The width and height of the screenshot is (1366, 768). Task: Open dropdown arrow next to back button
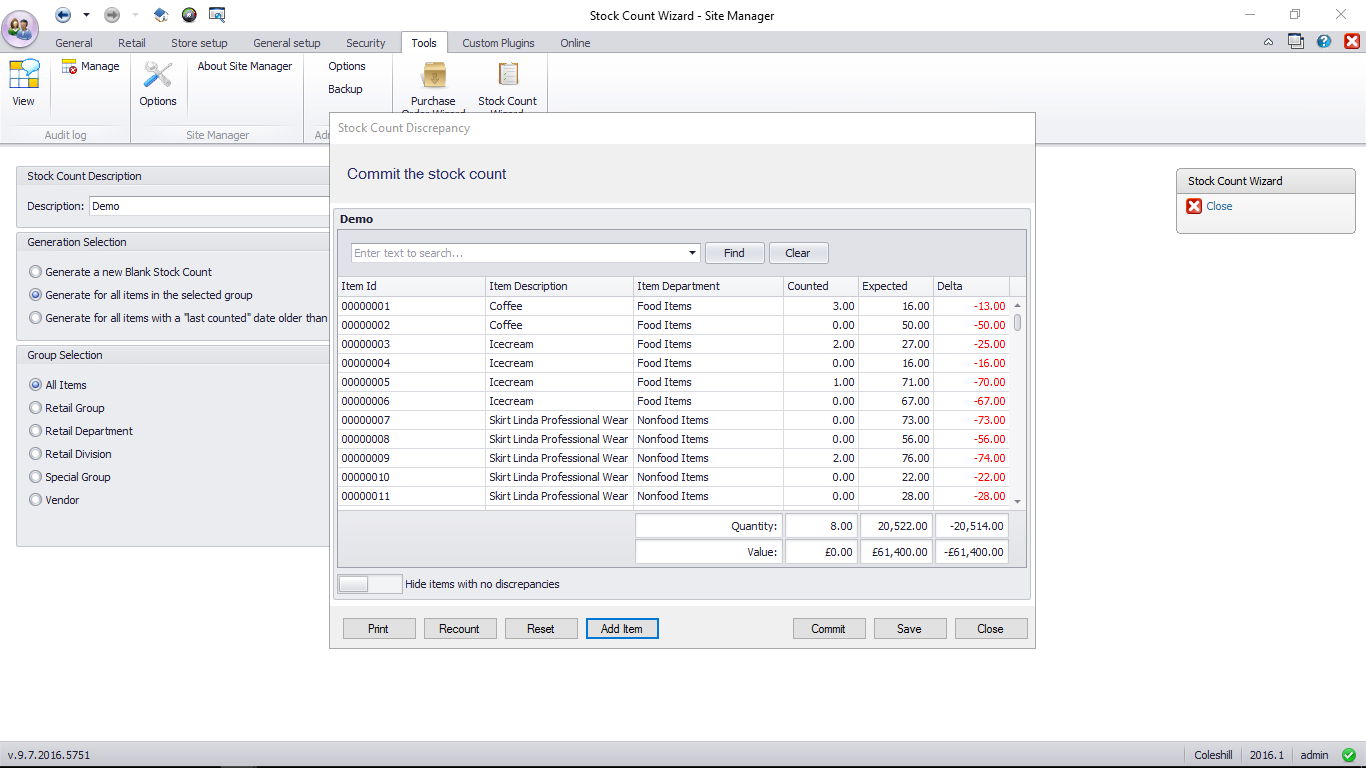click(x=86, y=15)
